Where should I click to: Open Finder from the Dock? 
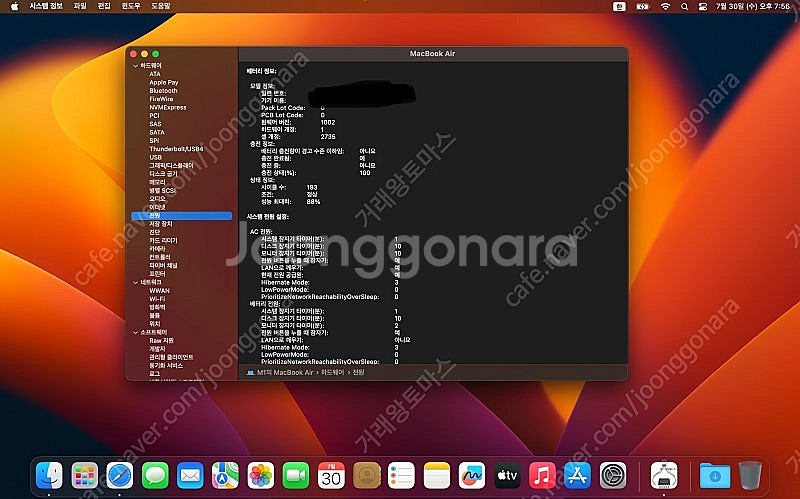tap(49, 476)
